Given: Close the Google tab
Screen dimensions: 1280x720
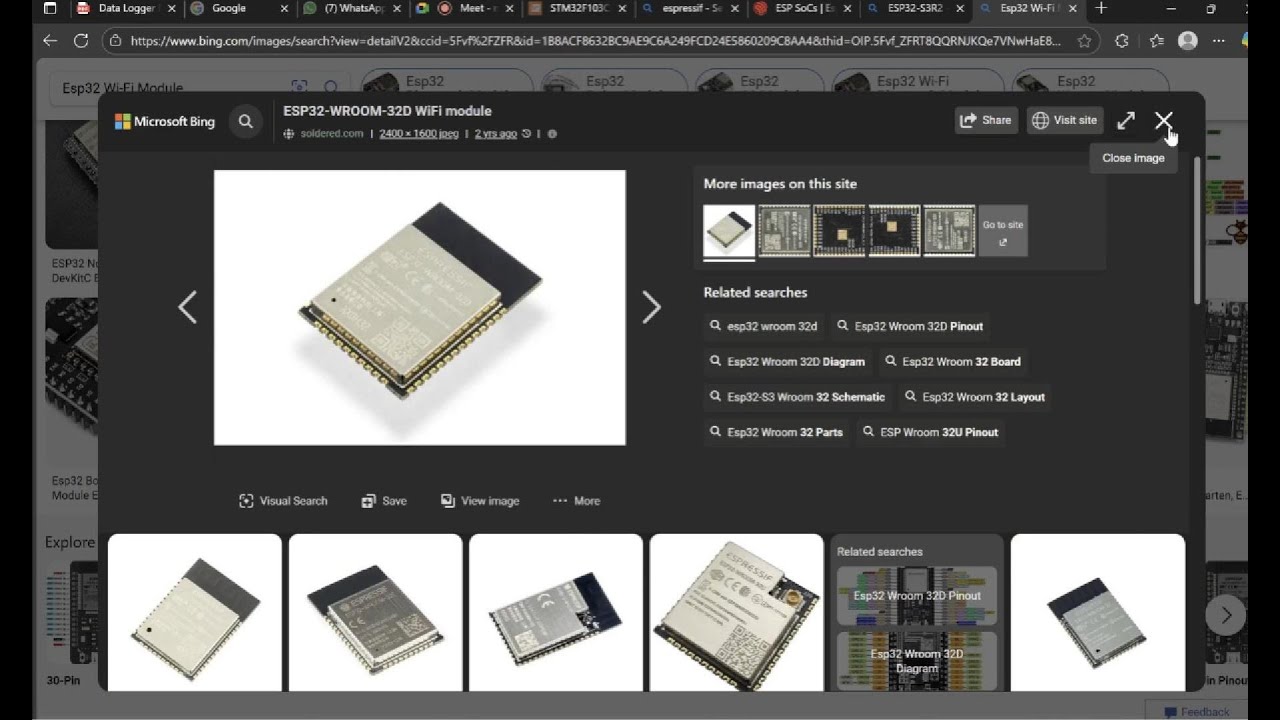Looking at the screenshot, I should click(x=284, y=8).
